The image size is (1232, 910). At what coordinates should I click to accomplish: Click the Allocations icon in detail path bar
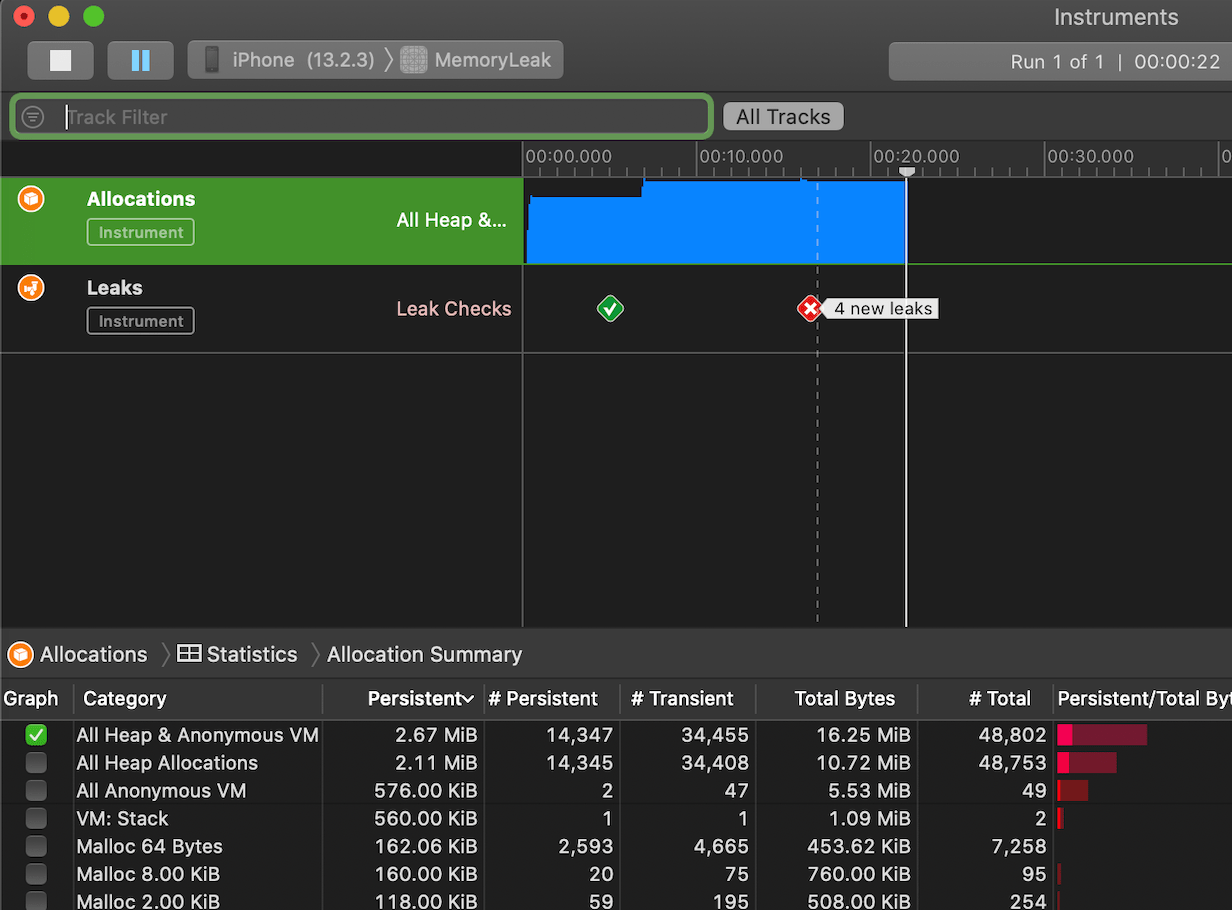coord(20,655)
